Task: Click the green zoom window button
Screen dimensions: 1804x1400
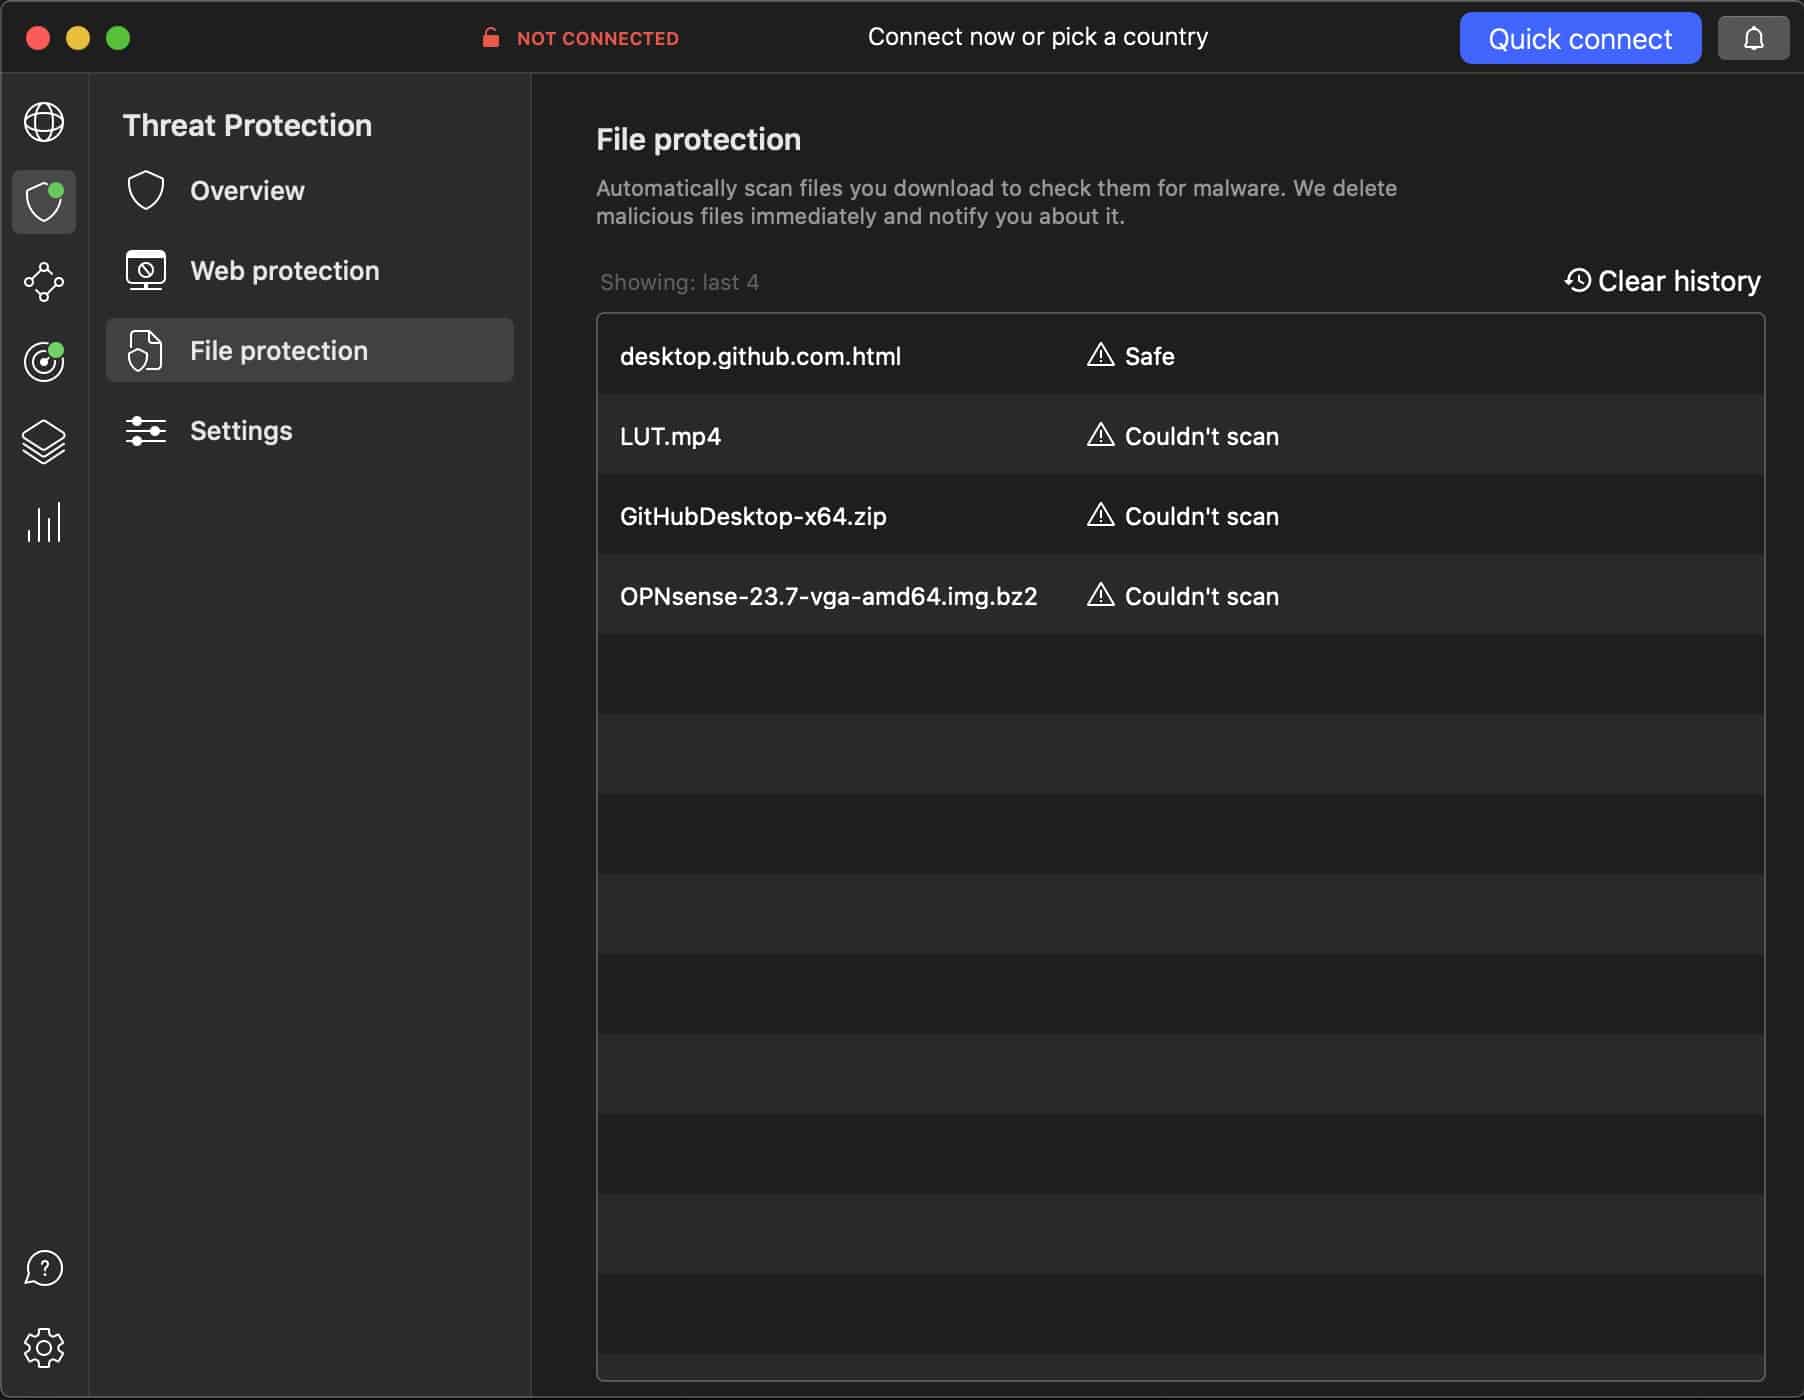Action: click(118, 38)
